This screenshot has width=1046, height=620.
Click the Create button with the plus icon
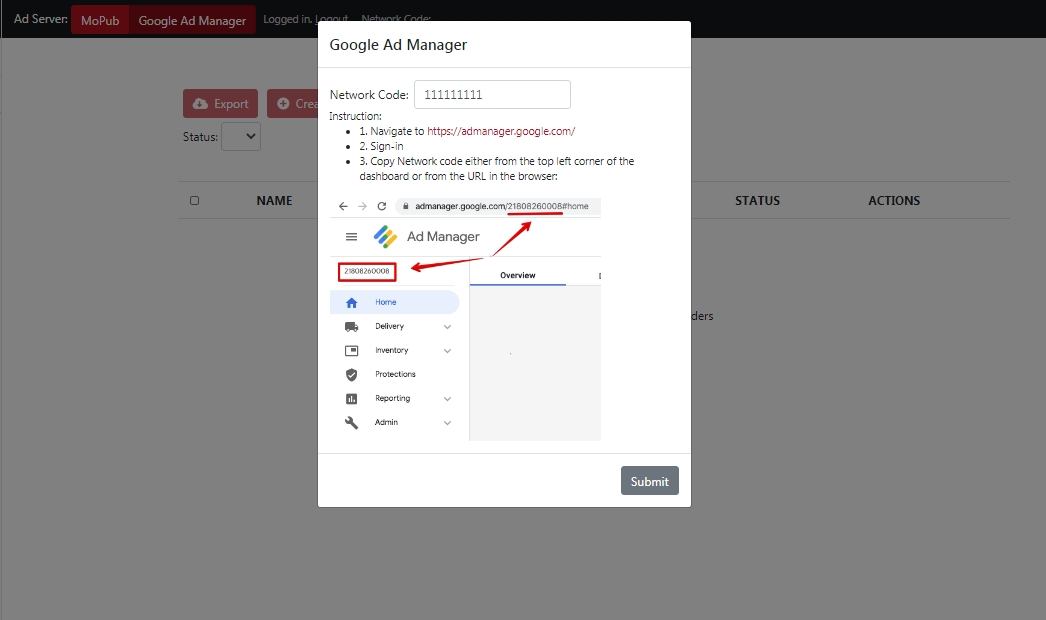(292, 103)
